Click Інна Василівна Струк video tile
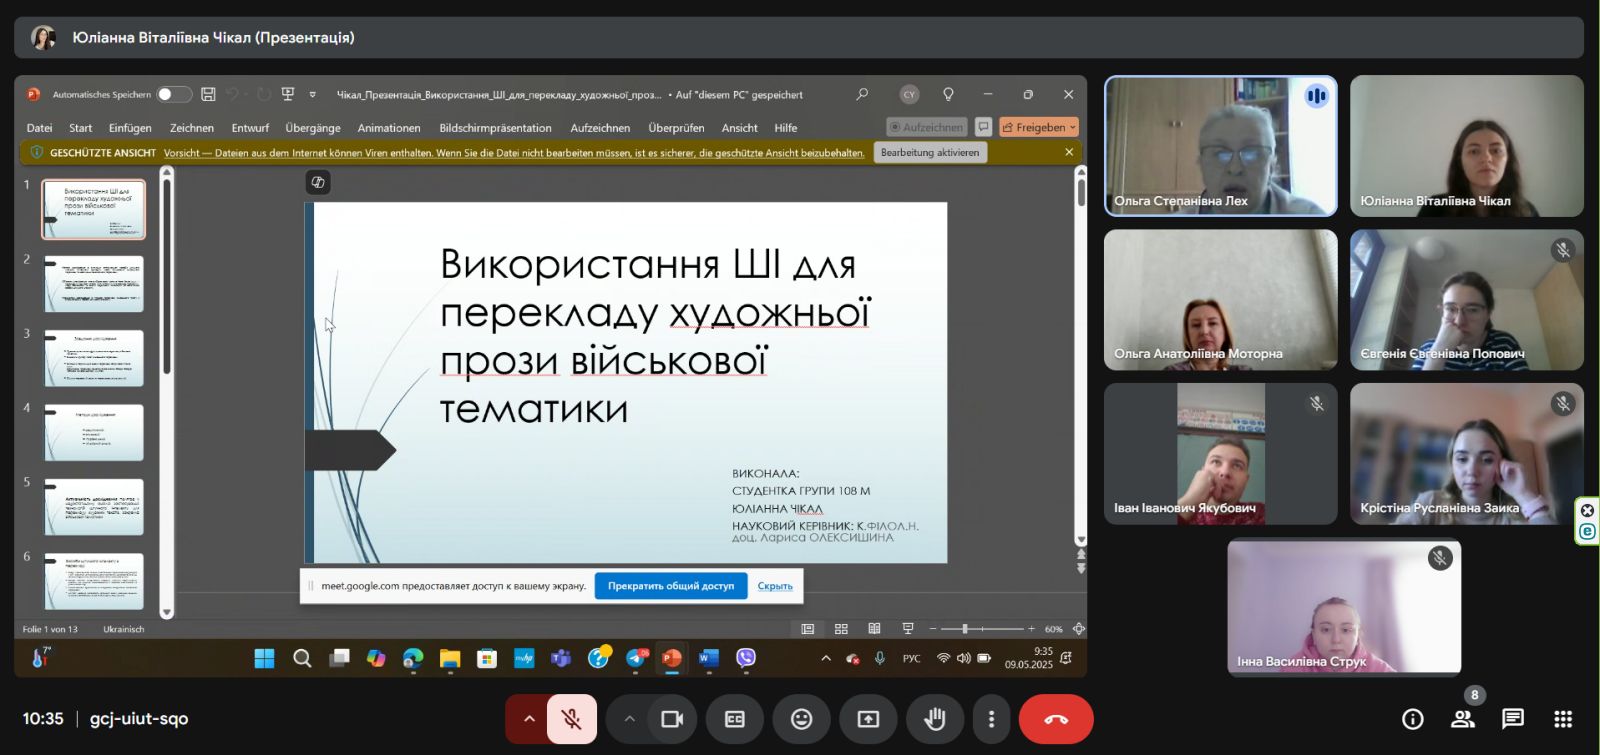The image size is (1600, 755). coord(1344,607)
